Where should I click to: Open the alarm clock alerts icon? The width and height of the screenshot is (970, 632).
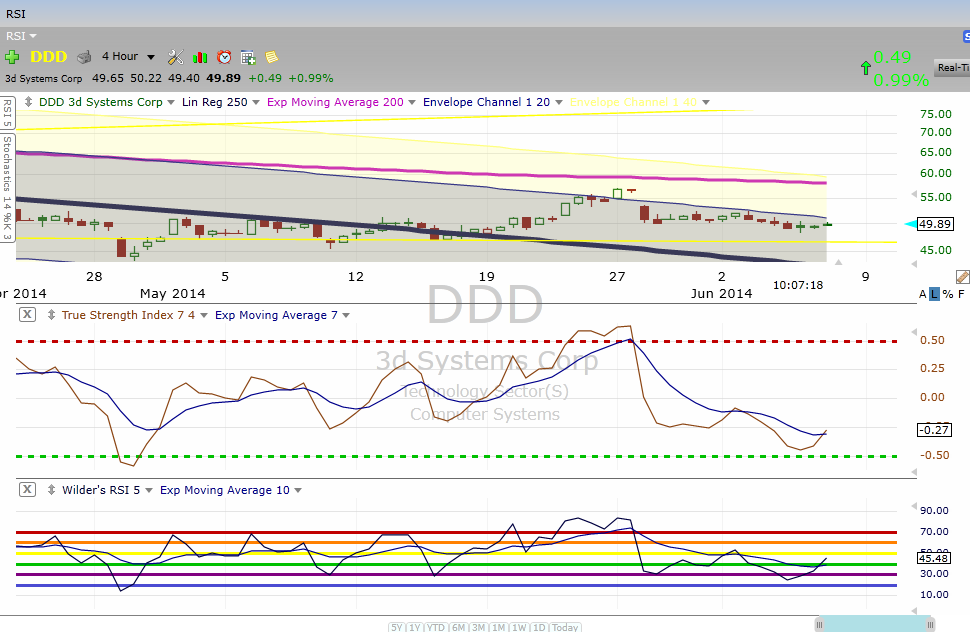pos(224,57)
